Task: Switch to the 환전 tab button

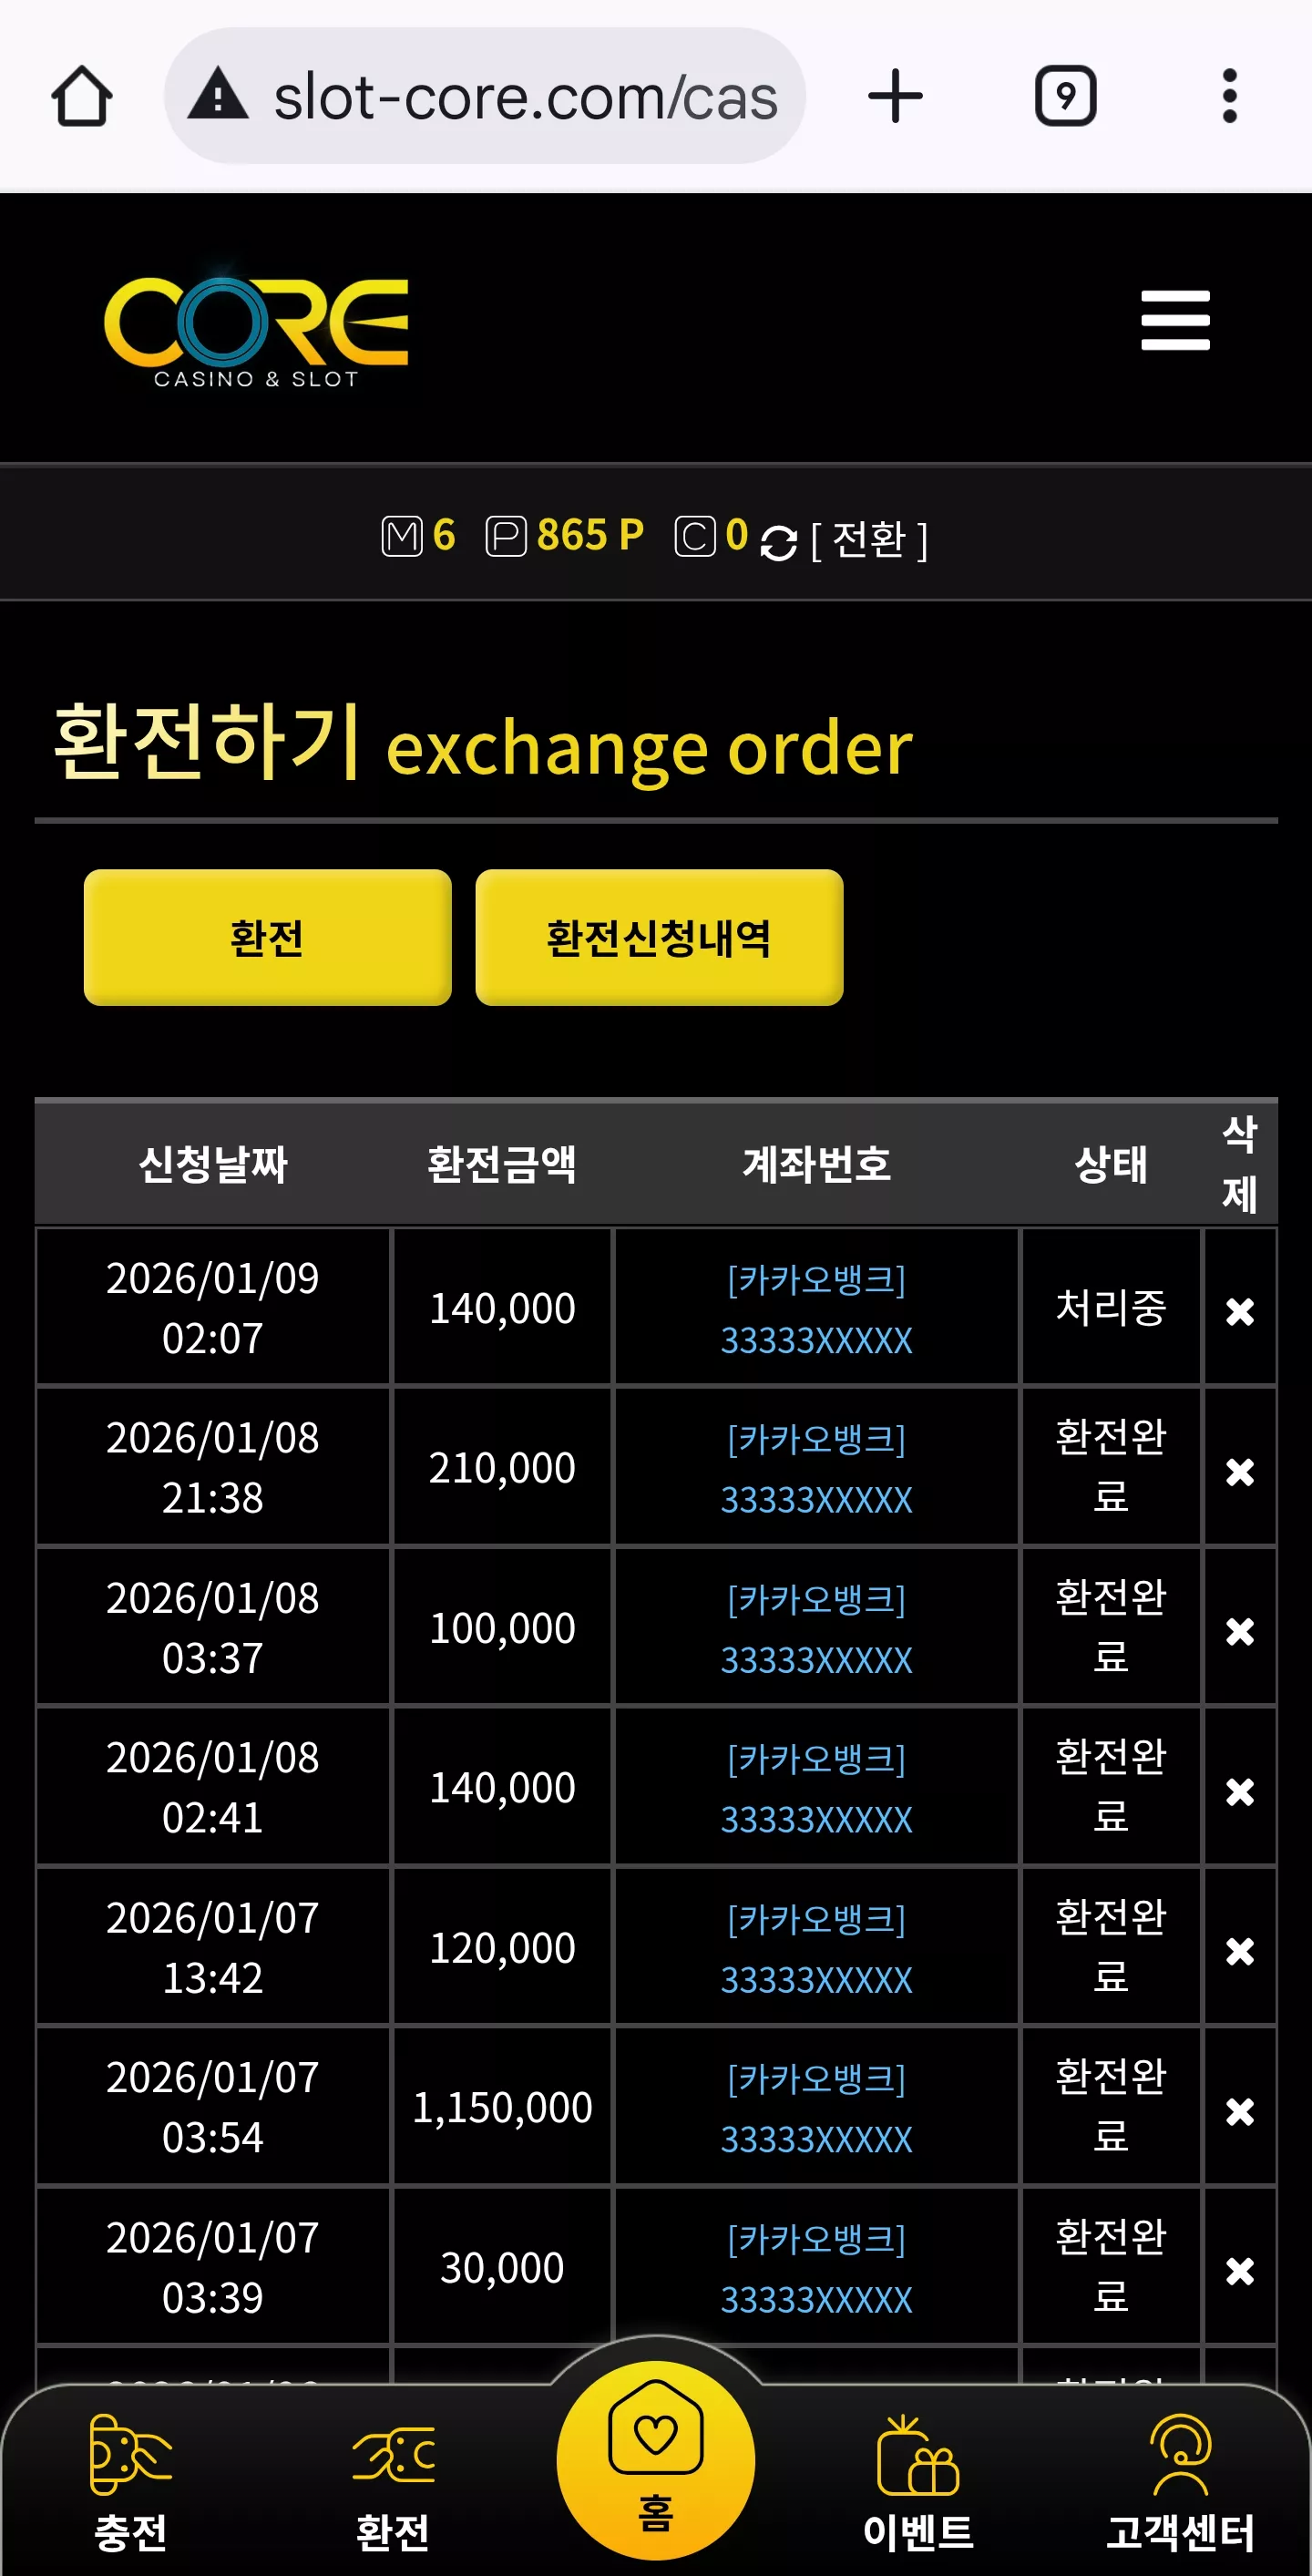Action: (x=267, y=937)
